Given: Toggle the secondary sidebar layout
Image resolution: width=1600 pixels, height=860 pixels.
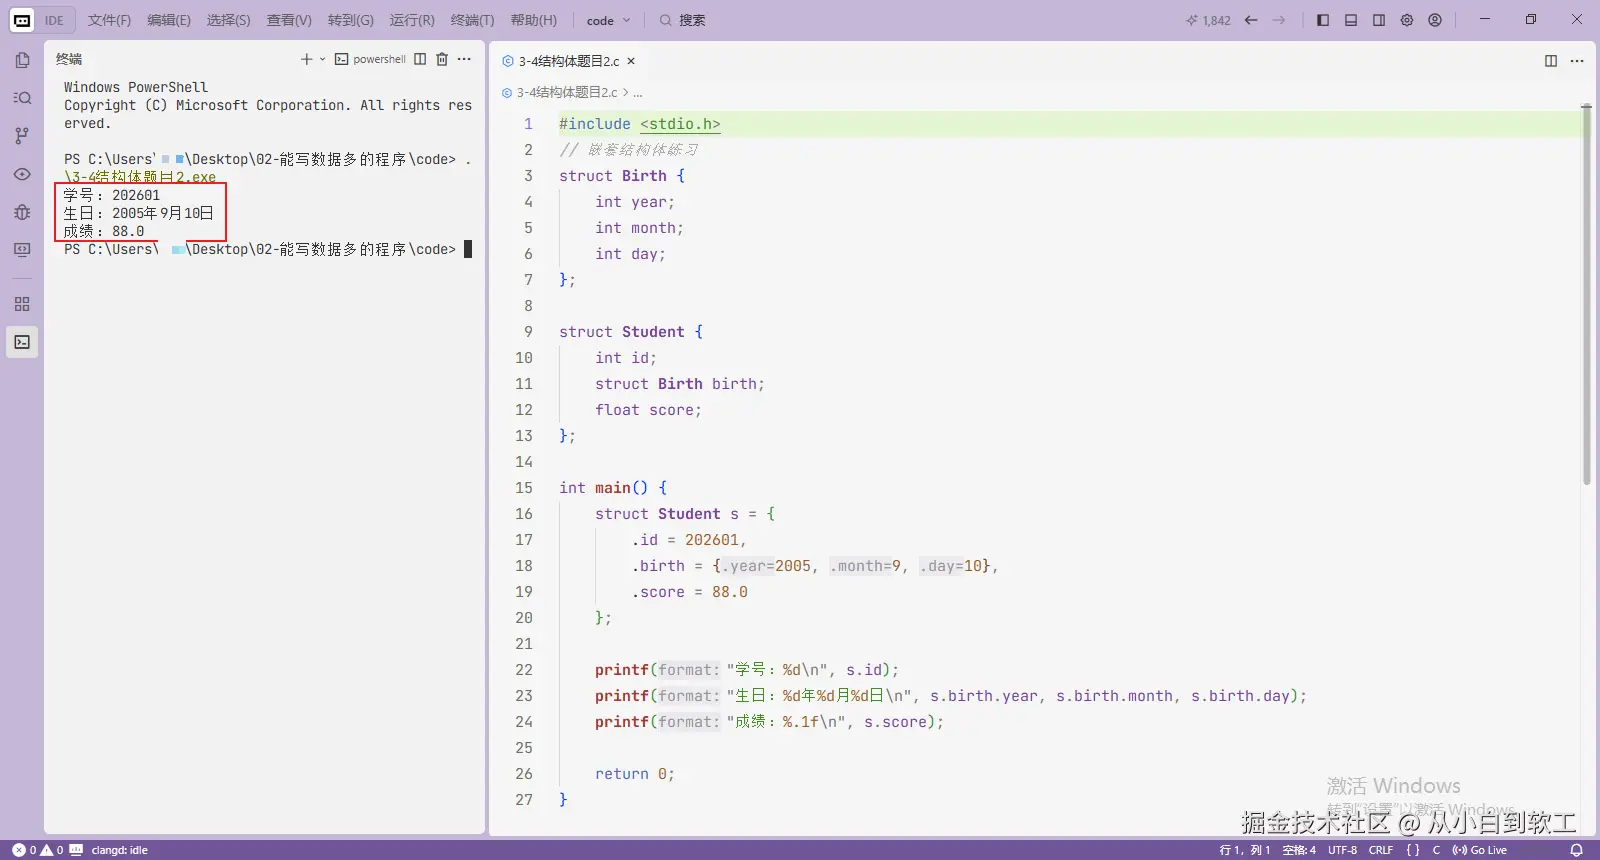Looking at the screenshot, I should pos(1379,20).
